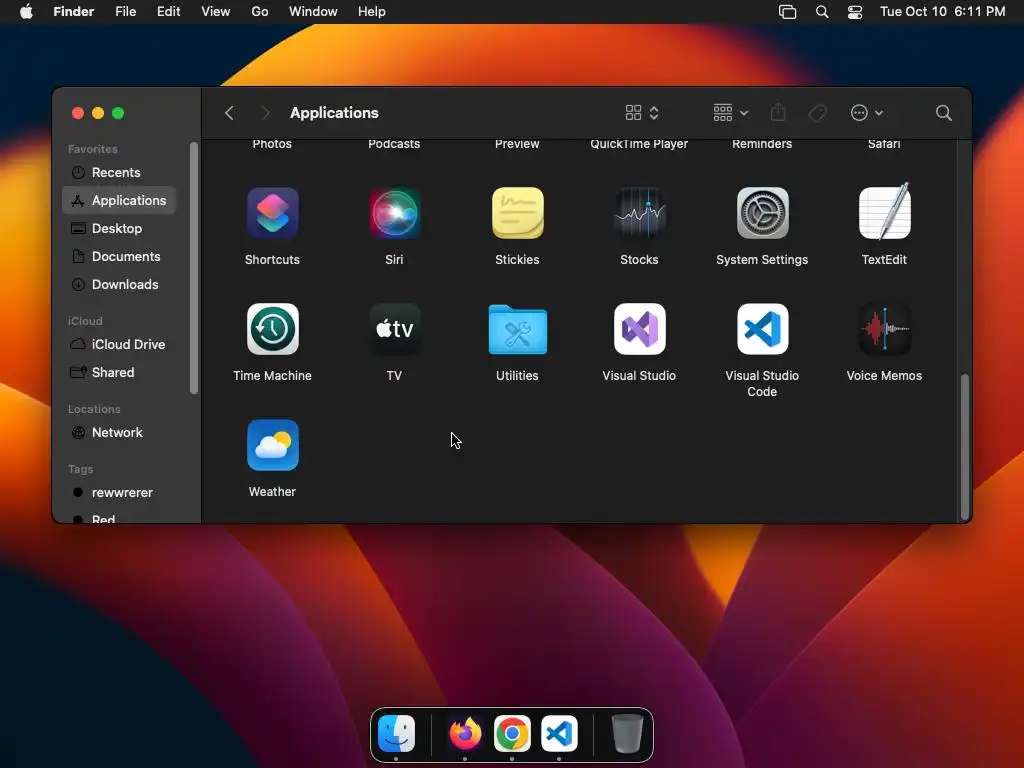Open the TextEdit app icon
Screen dimensions: 1024x768
(x=884, y=211)
